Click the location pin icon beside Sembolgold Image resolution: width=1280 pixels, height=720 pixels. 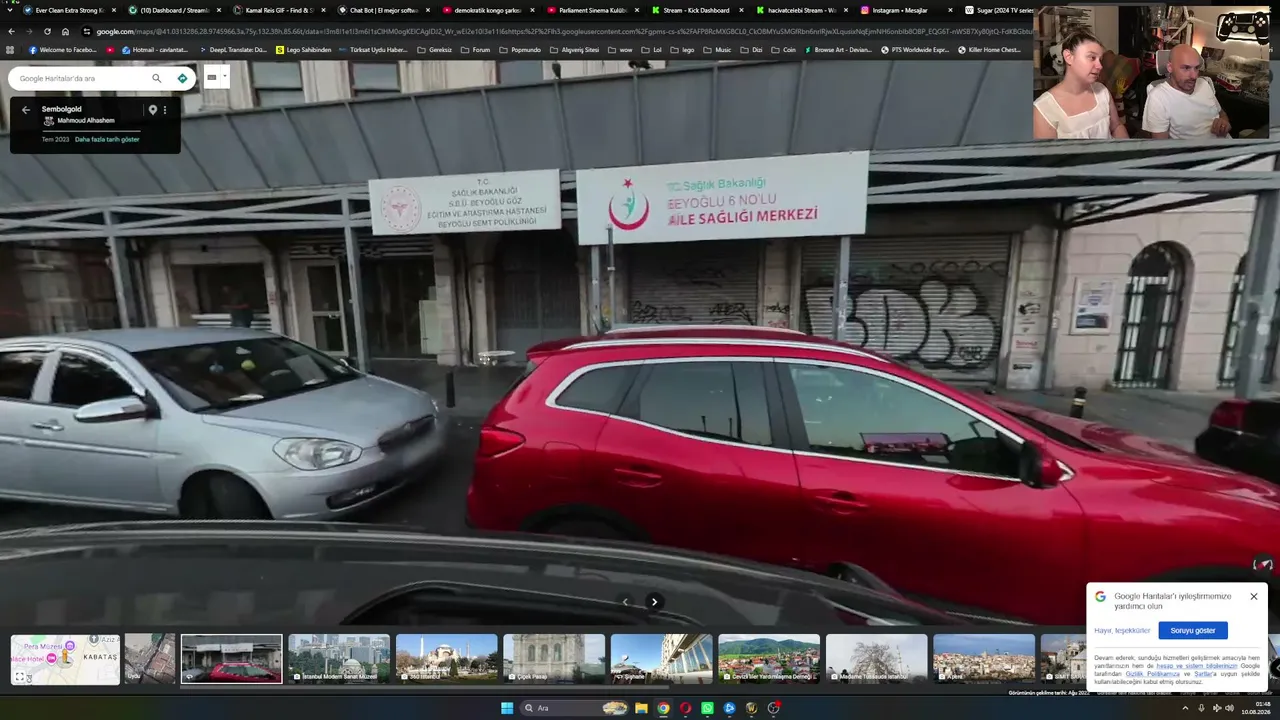click(153, 110)
